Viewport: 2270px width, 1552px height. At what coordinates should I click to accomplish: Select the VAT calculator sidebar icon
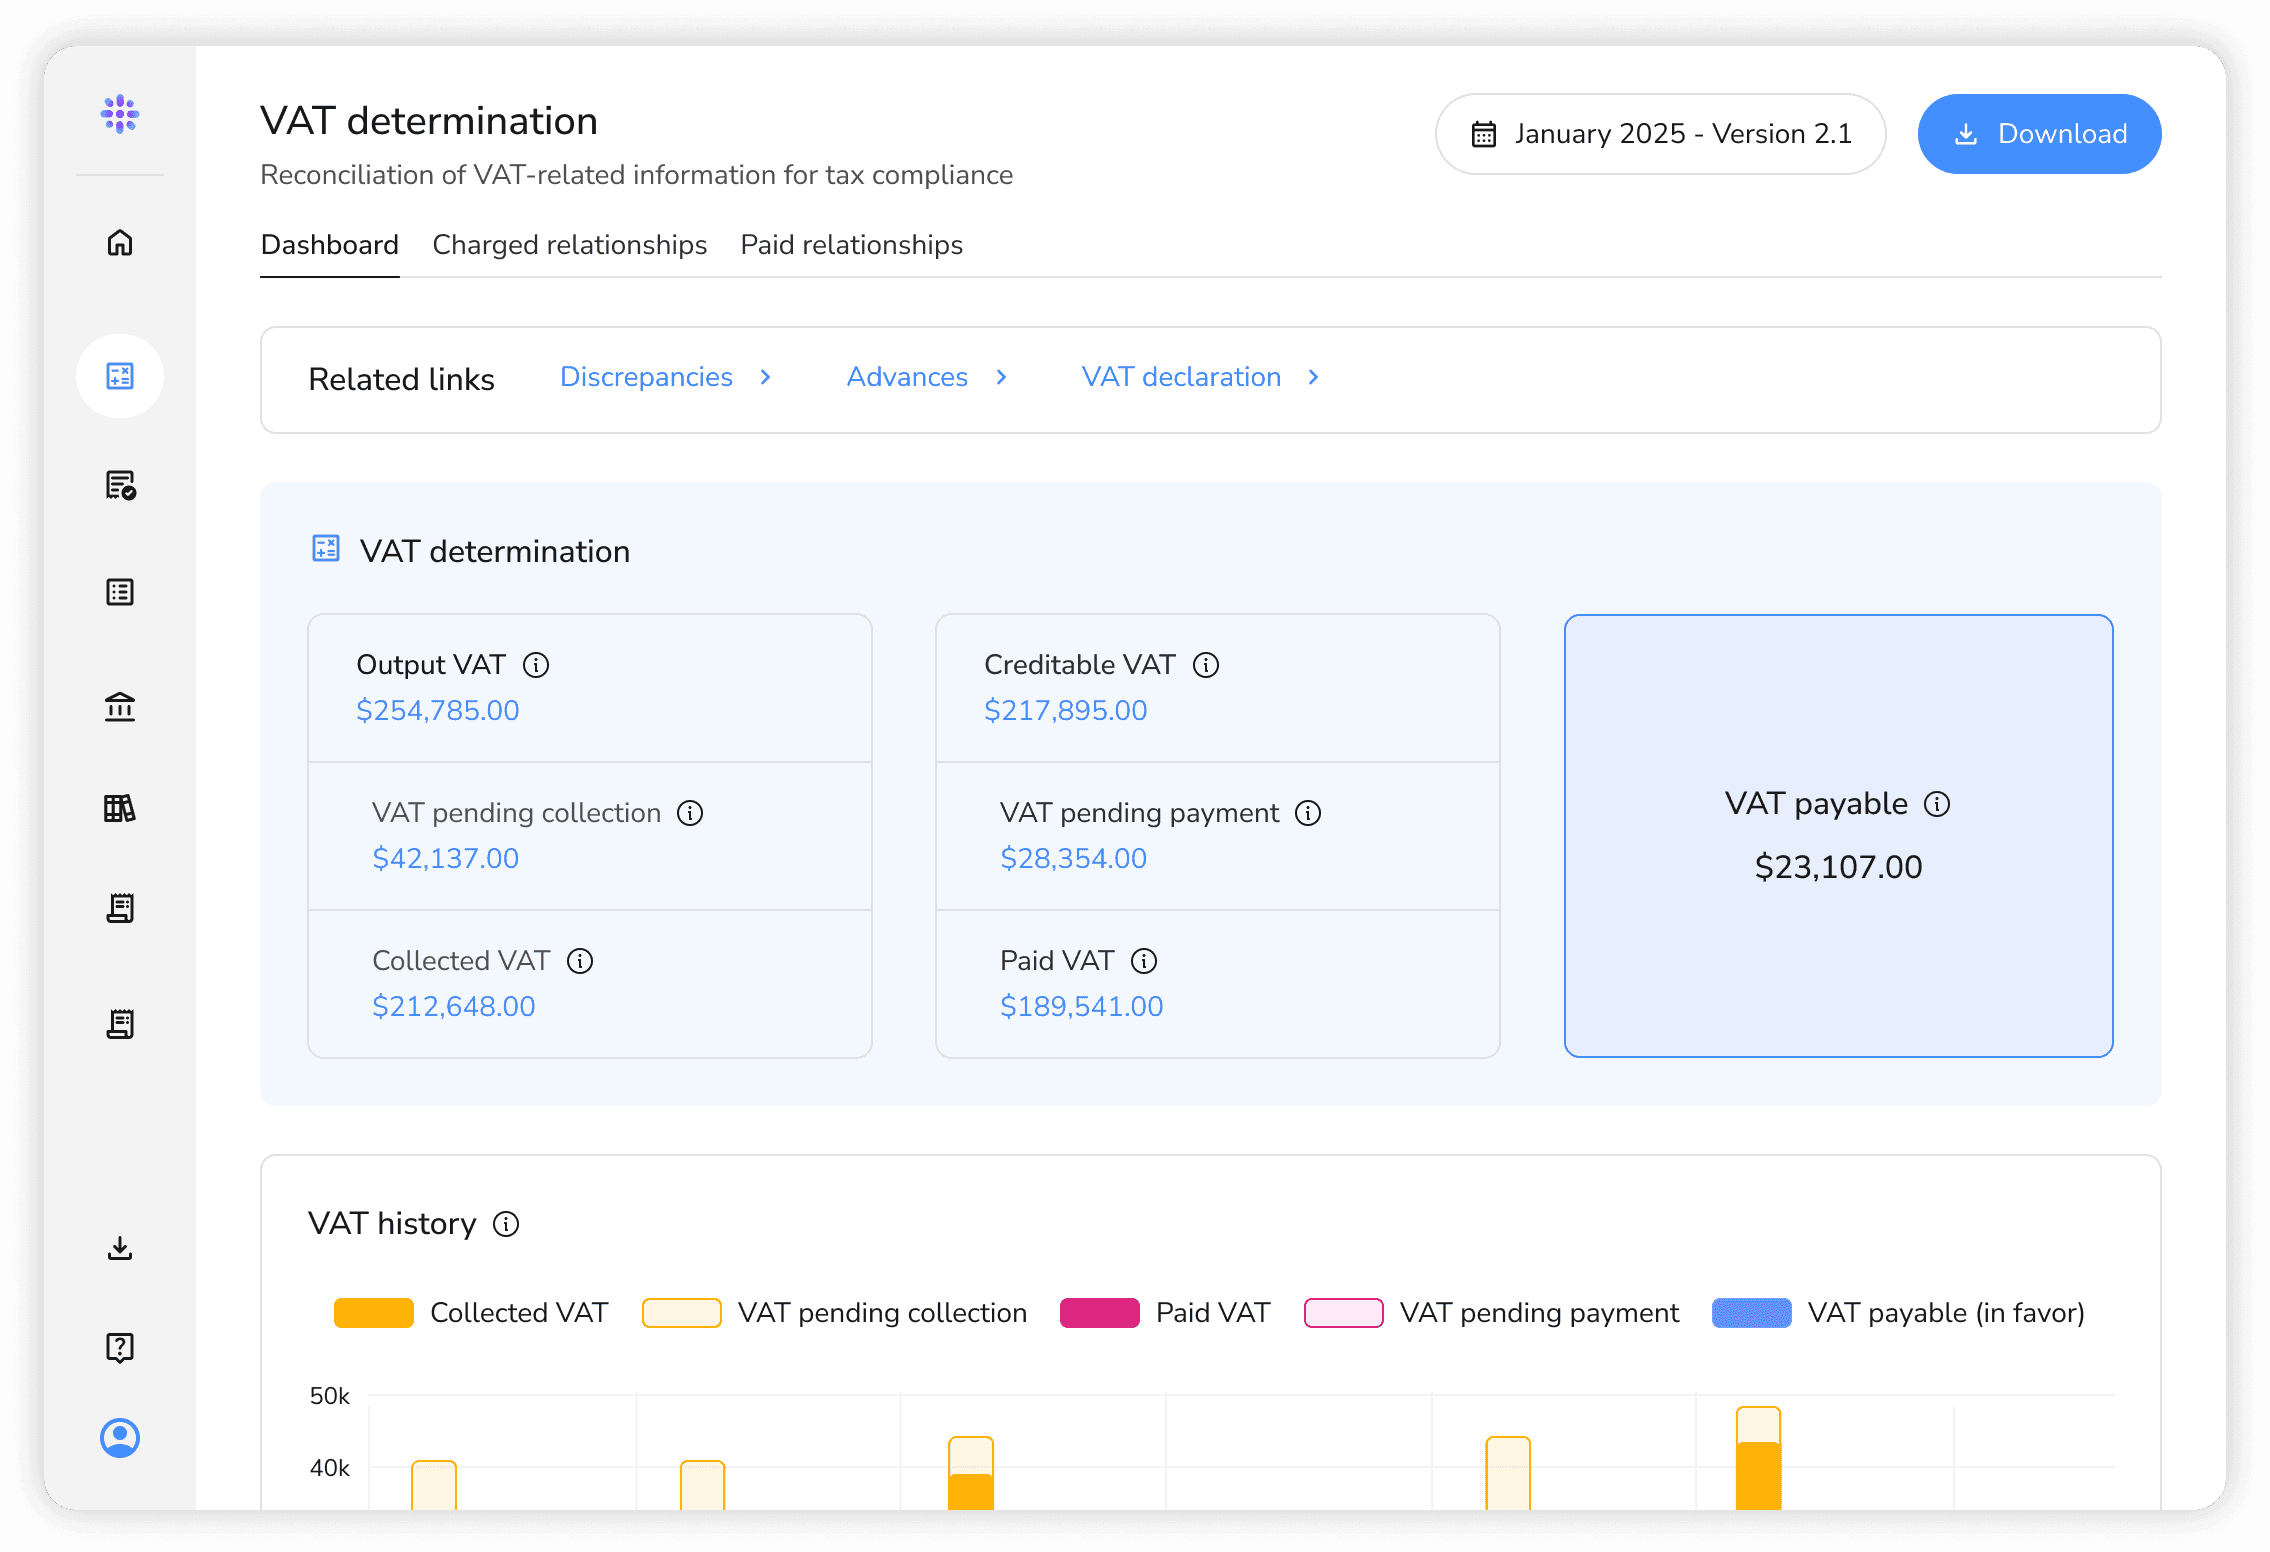coord(120,376)
